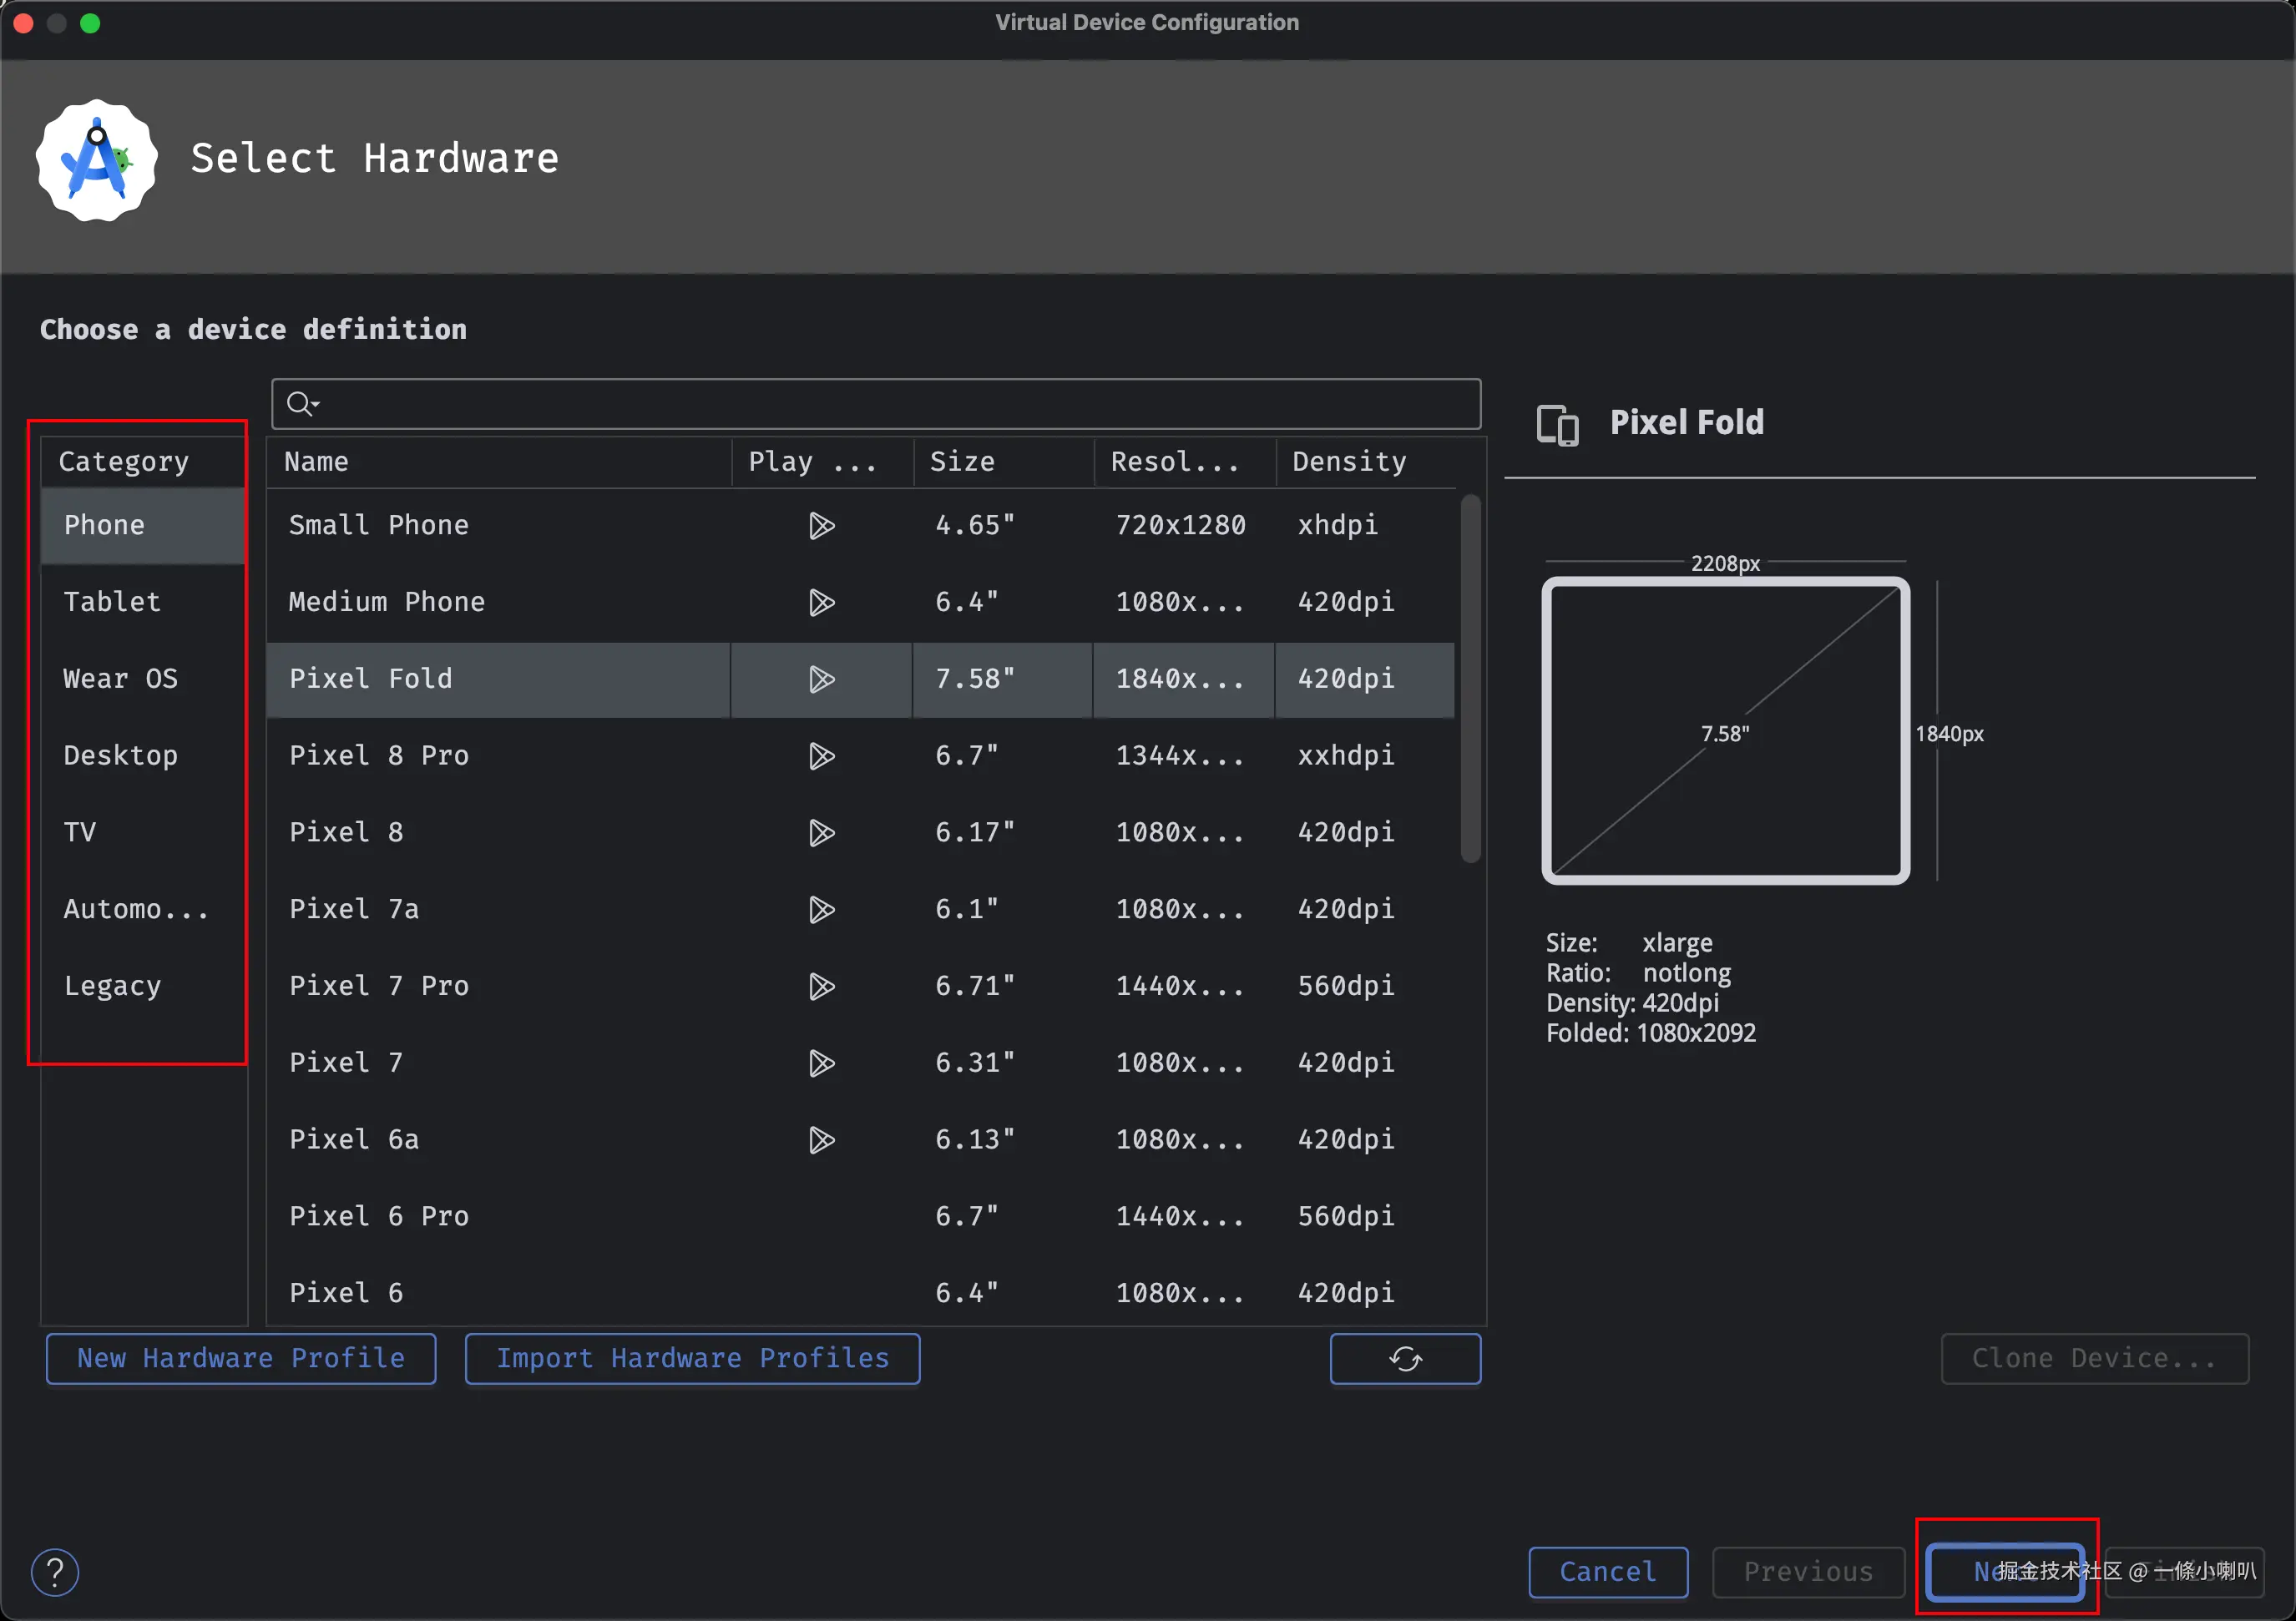
Task: Switch to the Automotive category
Action: (135, 909)
